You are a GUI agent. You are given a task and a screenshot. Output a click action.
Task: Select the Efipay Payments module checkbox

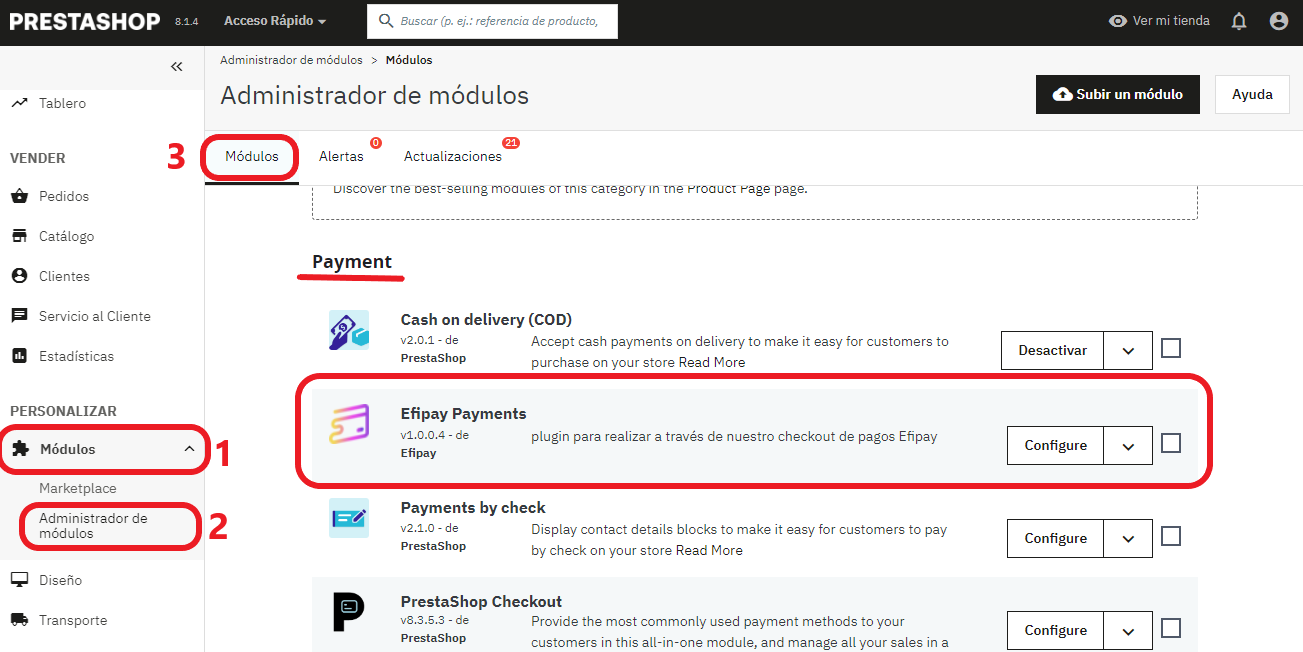(1171, 443)
